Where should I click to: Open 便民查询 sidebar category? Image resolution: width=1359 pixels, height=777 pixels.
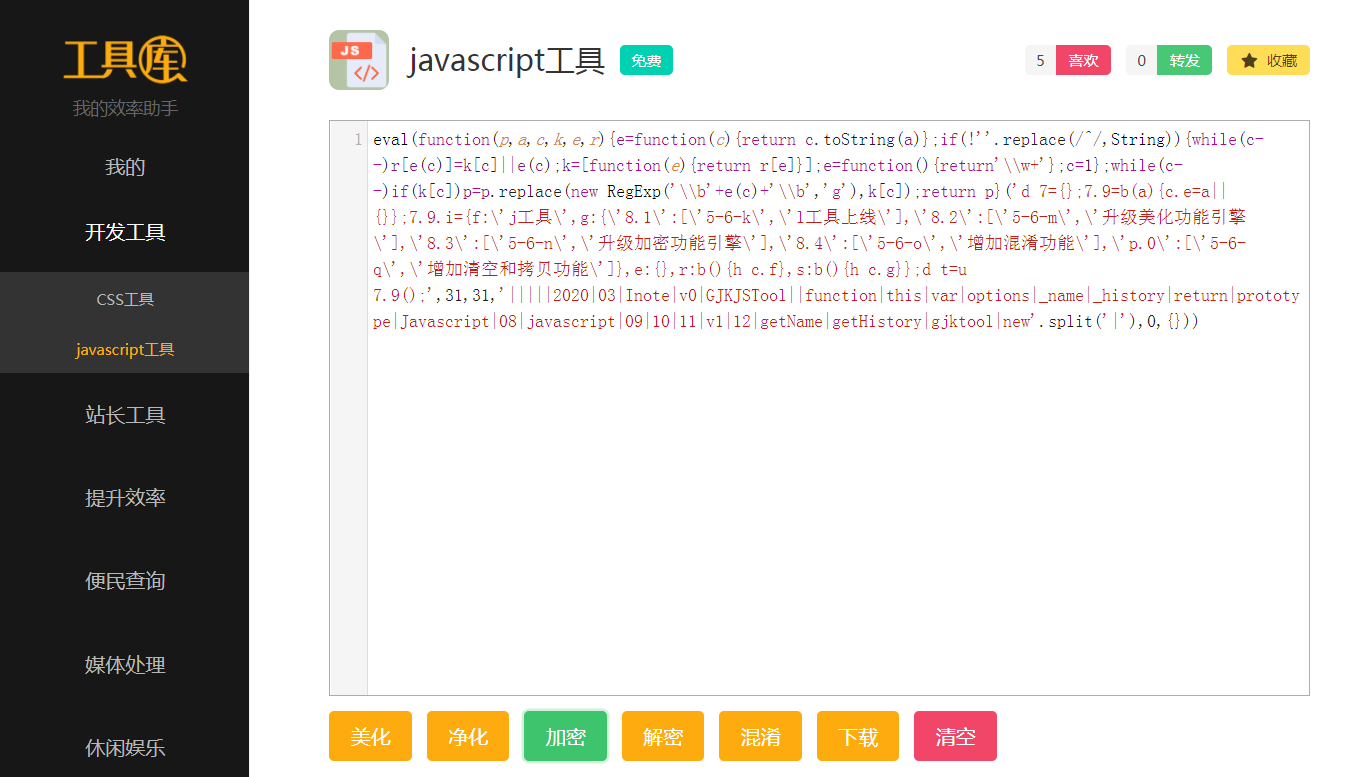tap(125, 581)
